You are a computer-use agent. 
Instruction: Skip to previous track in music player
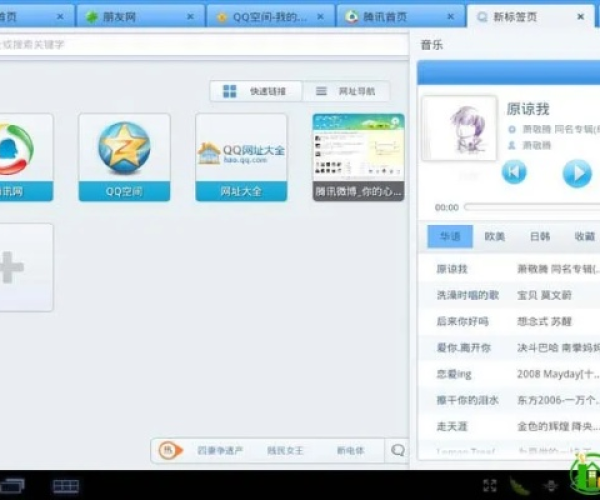pos(514,172)
